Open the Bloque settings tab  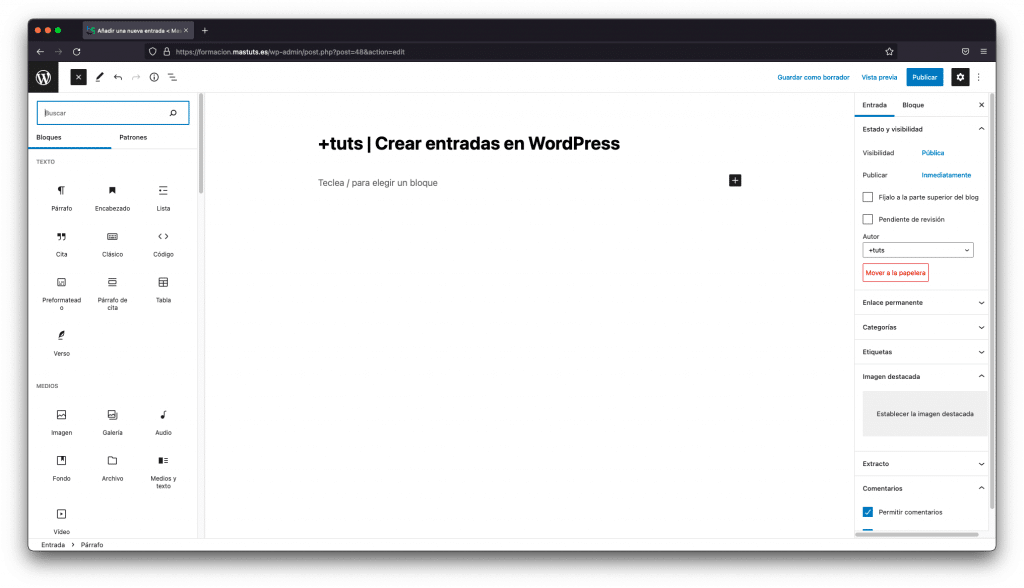tap(913, 105)
